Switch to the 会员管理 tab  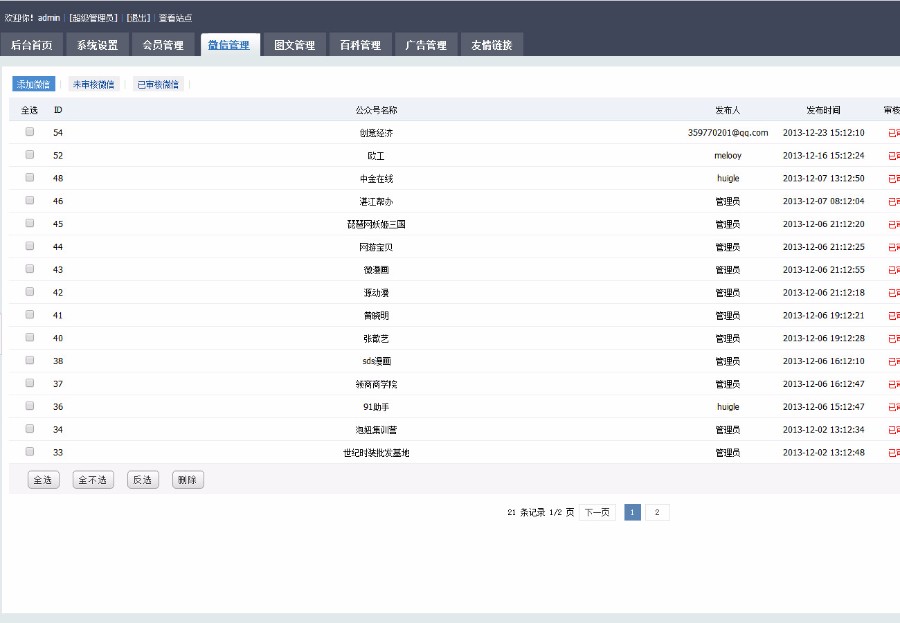click(163, 44)
